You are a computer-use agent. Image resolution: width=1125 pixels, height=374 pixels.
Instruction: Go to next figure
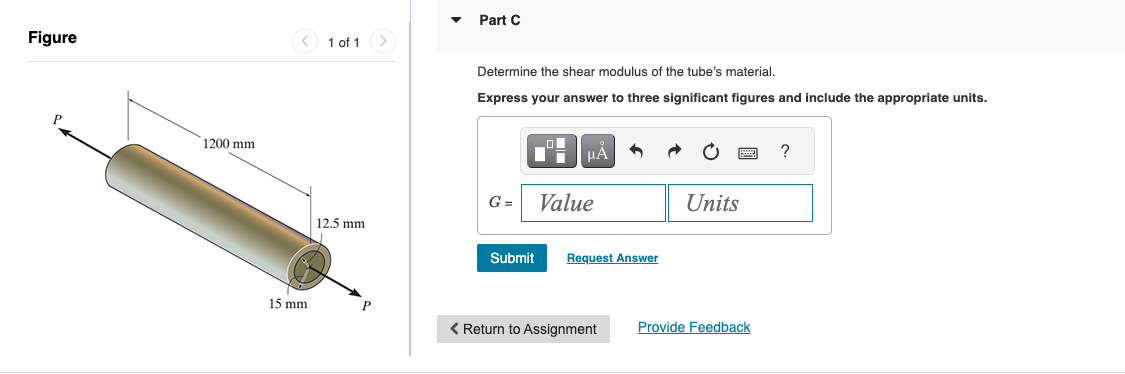pyautogui.click(x=383, y=42)
